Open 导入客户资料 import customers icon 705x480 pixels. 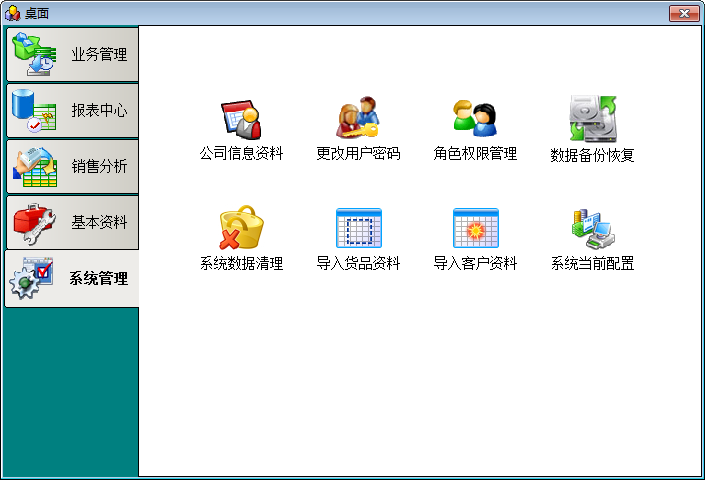475,228
